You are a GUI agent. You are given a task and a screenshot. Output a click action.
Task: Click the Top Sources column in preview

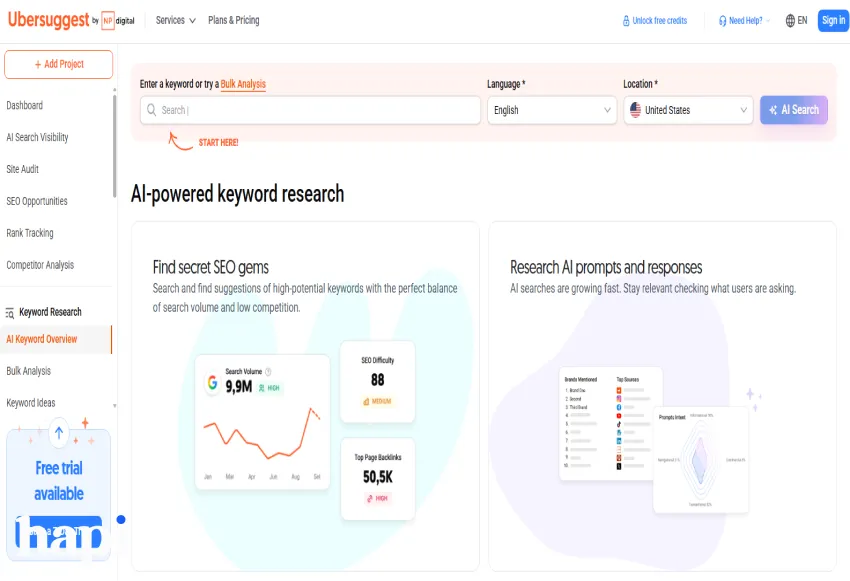click(x=632, y=423)
